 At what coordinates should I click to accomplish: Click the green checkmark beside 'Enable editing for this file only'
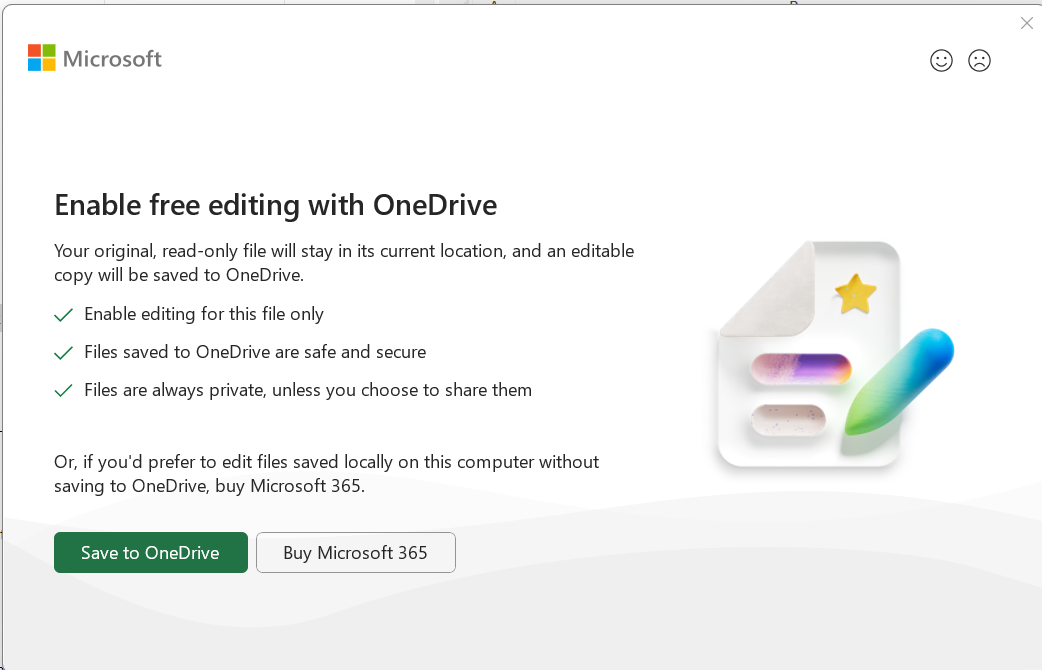pos(63,314)
